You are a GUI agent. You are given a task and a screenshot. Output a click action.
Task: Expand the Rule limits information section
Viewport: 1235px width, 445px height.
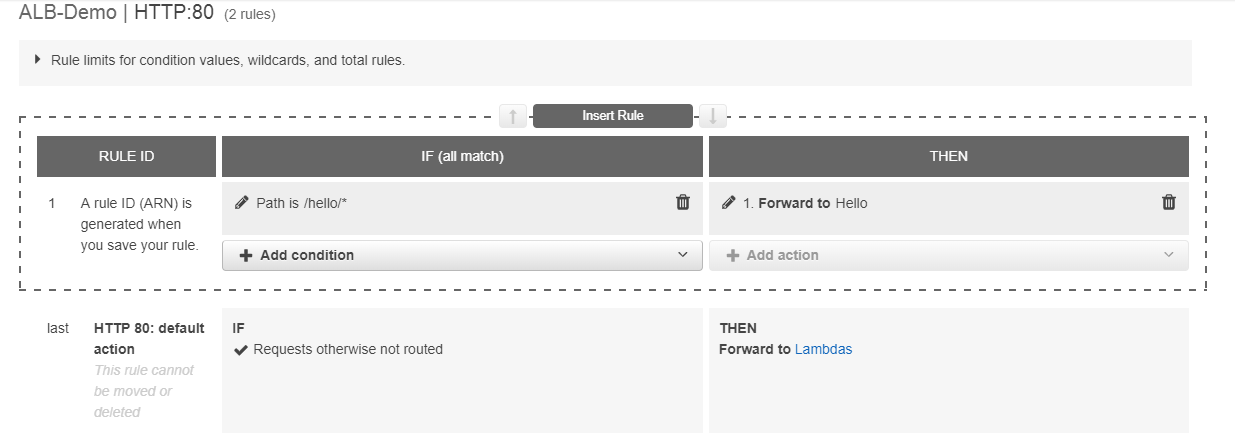38,60
